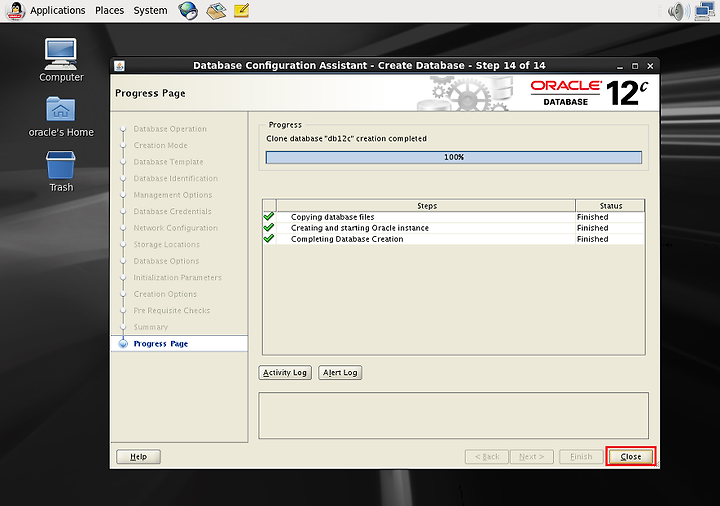Open the Alert Log
The height and width of the screenshot is (506, 720).
(340, 372)
